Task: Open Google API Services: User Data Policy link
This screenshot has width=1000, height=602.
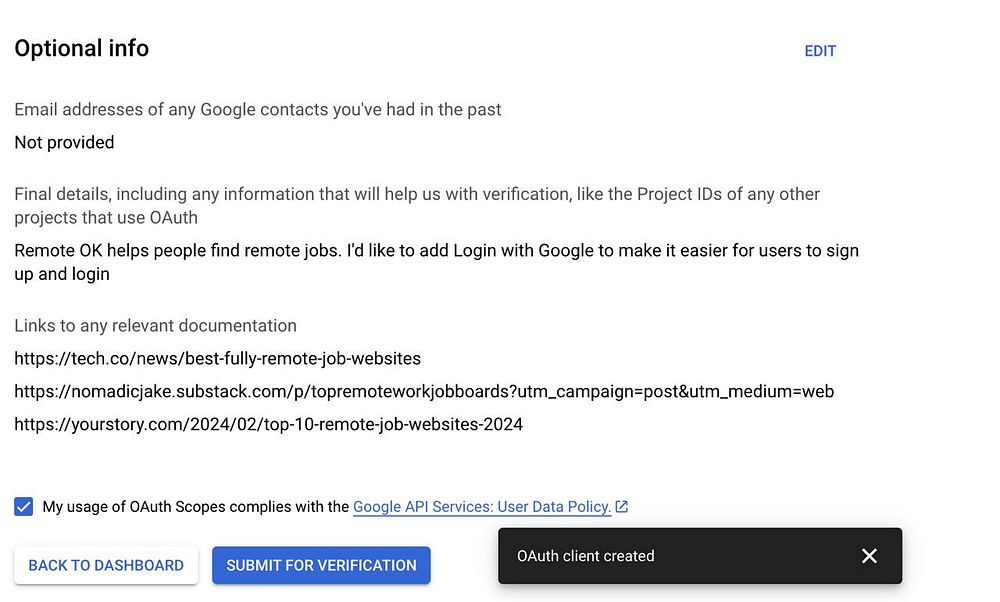Action: (482, 507)
